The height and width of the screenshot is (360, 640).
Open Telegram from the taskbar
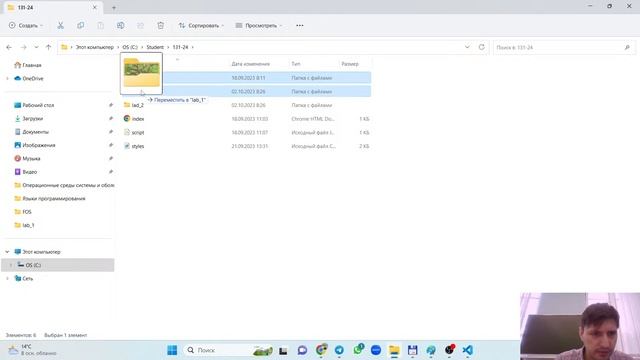339,350
